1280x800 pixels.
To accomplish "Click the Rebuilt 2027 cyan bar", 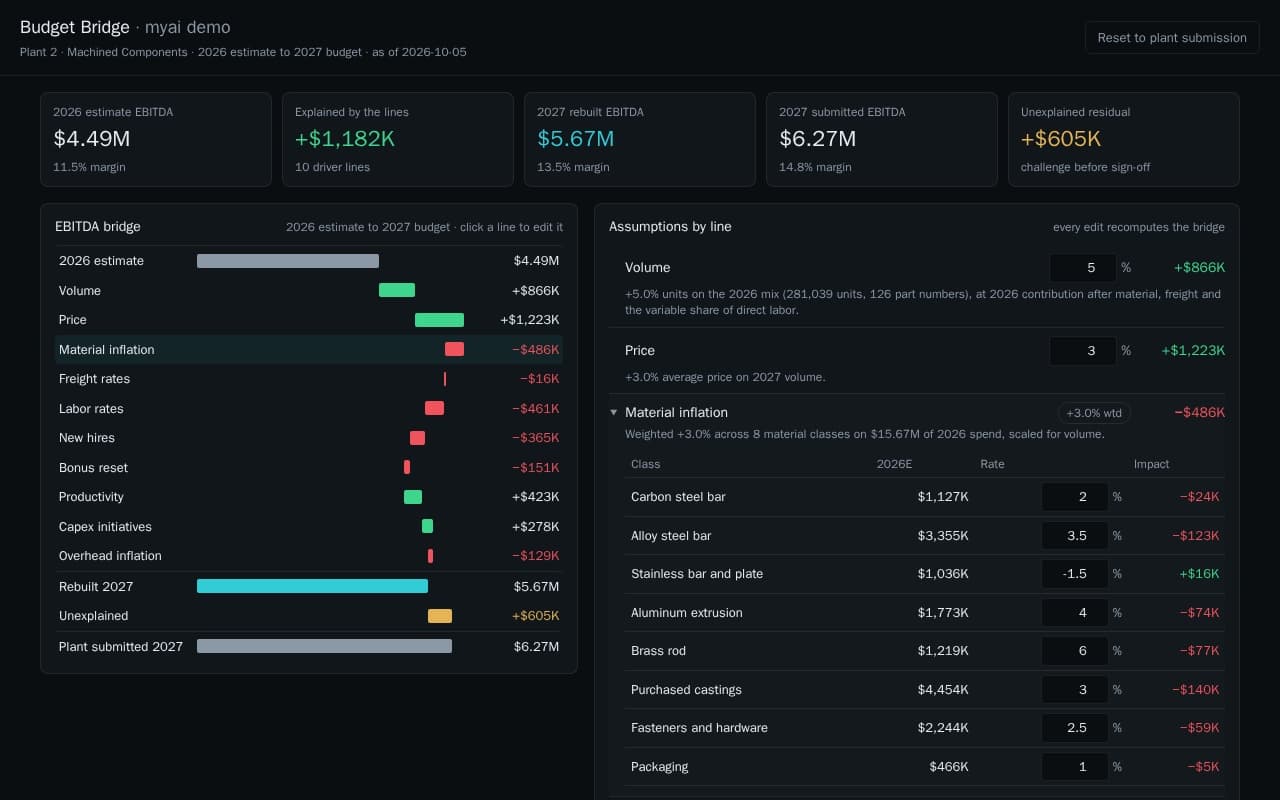I will (x=312, y=586).
